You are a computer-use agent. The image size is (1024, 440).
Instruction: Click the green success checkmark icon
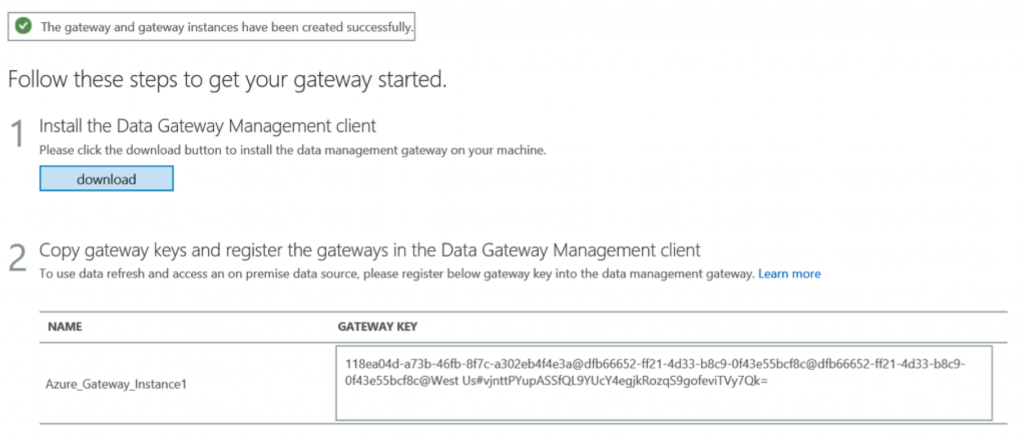coord(23,27)
